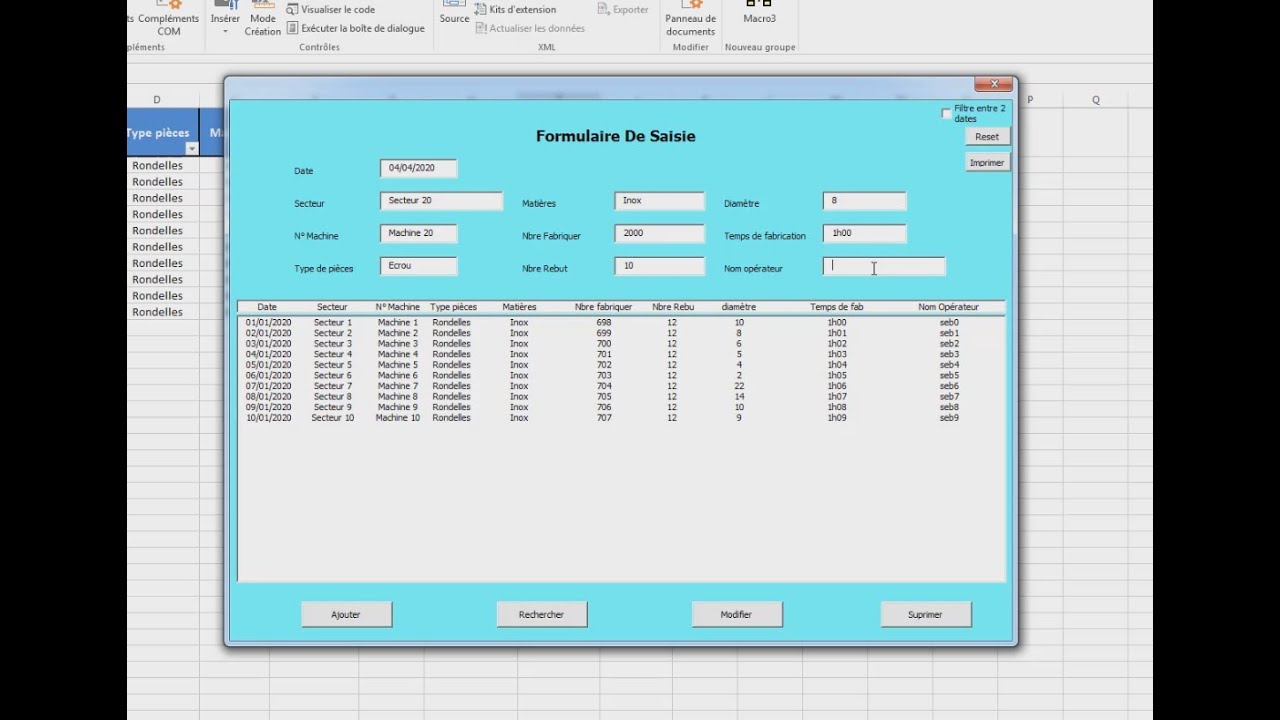Click the N° Machine input field
Image resolution: width=1280 pixels, height=720 pixels.
click(418, 233)
